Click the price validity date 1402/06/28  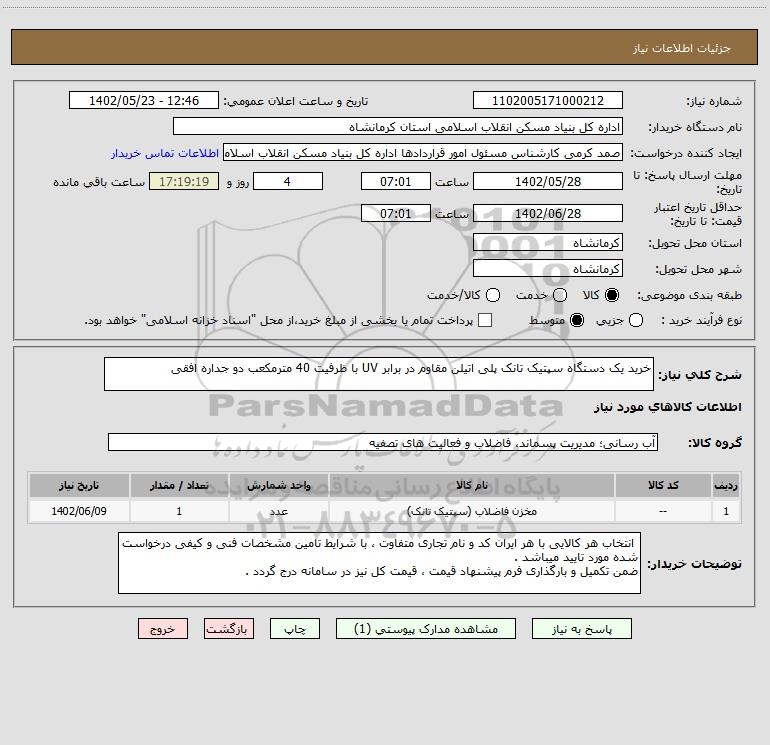pos(548,213)
